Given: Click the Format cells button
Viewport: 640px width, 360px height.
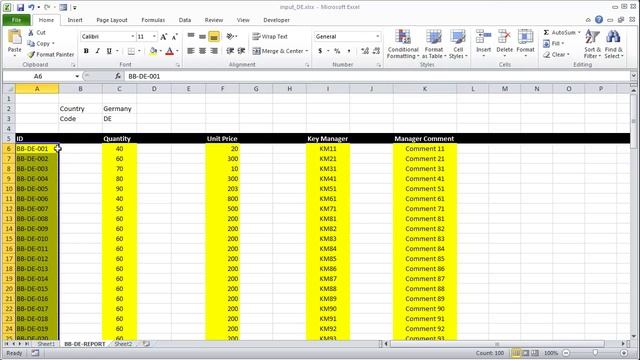Looking at the screenshot, I should [x=525, y=43].
